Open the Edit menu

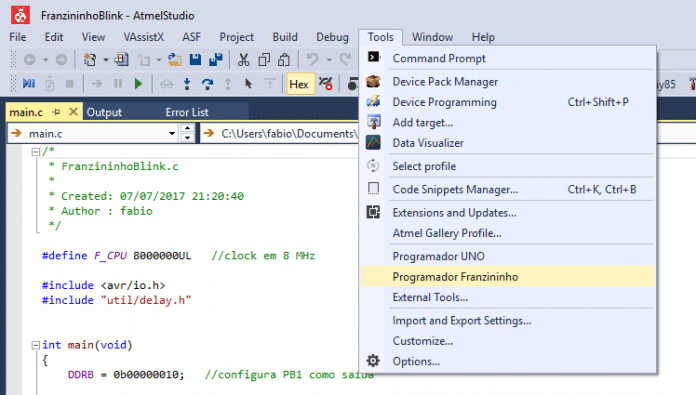(x=54, y=37)
